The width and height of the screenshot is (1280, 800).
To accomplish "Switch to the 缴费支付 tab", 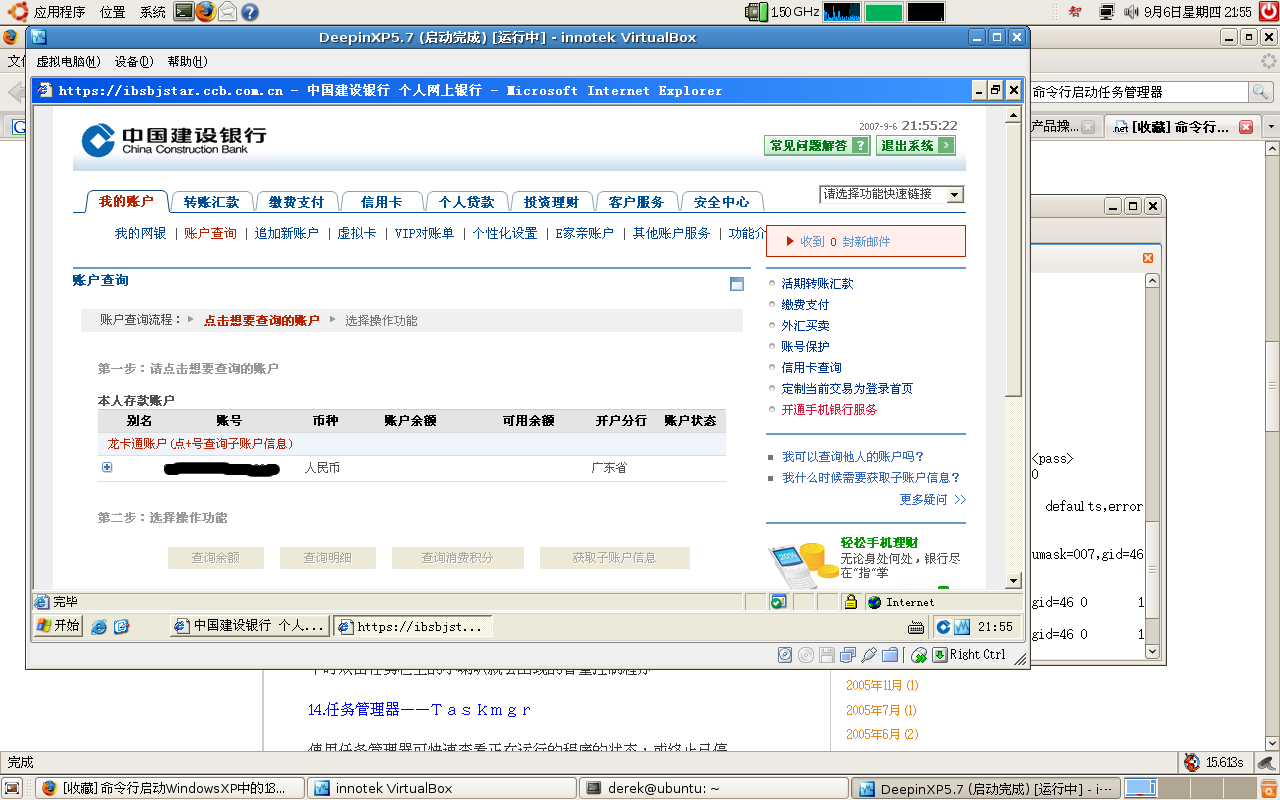I will [x=296, y=202].
